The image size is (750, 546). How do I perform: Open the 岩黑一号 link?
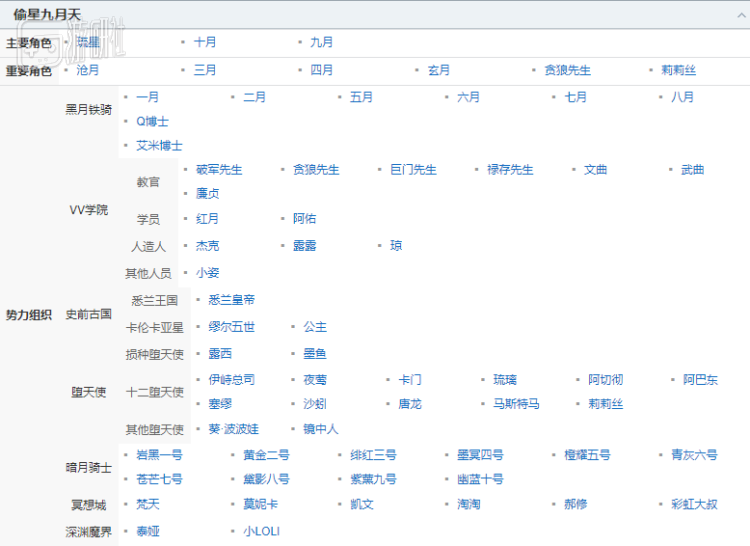(x=159, y=455)
